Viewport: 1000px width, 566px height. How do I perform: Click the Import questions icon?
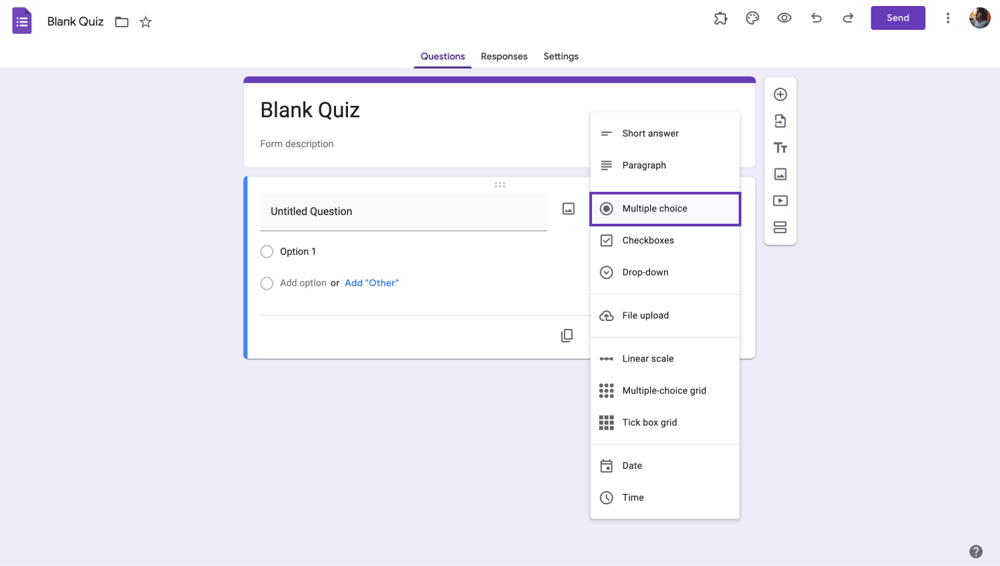780,121
